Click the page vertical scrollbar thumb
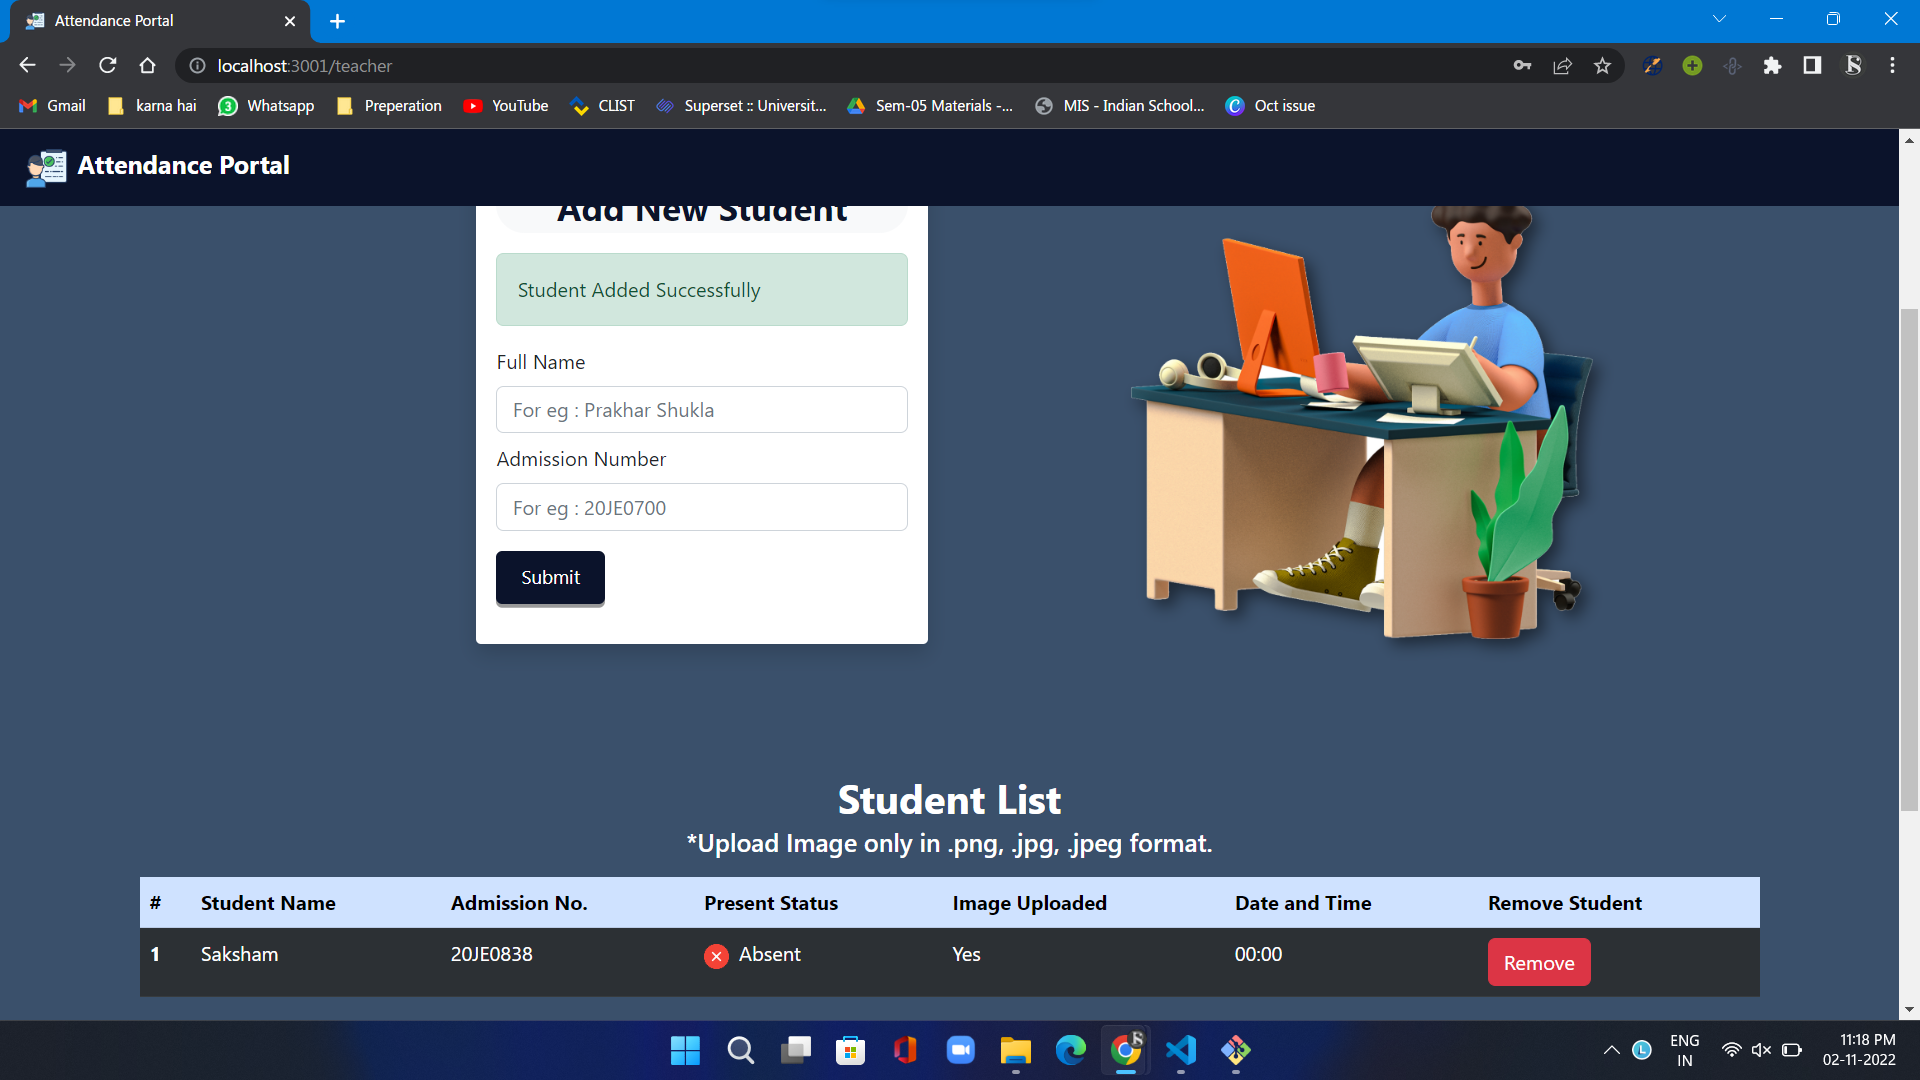This screenshot has height=1080, width=1920. click(1909, 560)
